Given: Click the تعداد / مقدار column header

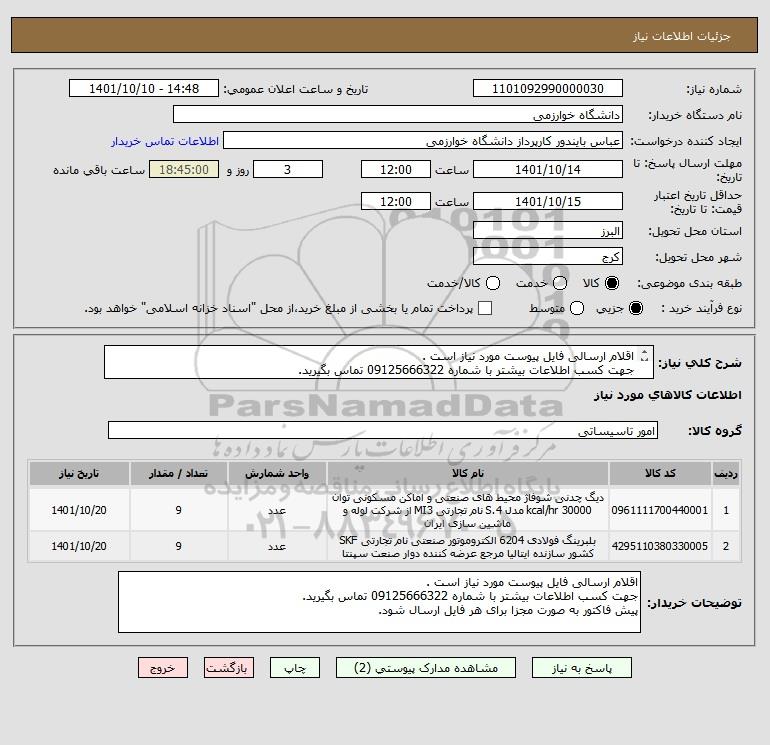Looking at the screenshot, I should (179, 473).
